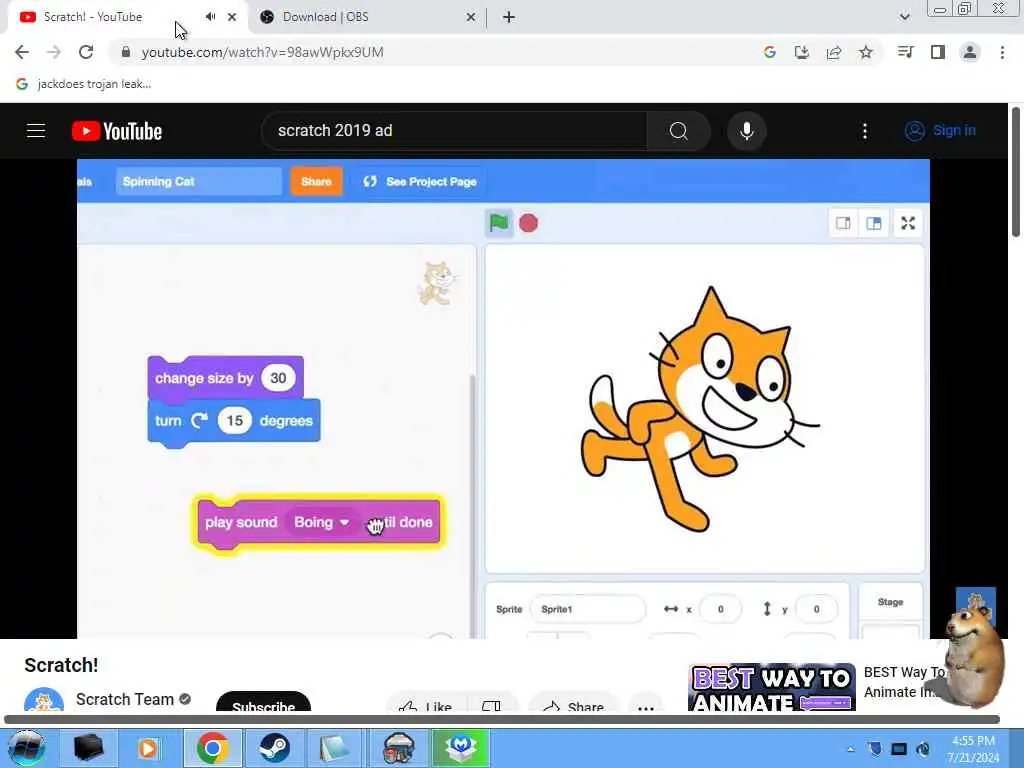Screen dimensions: 1024x768
Task: Reload the page with the refresh icon
Action: [86, 52]
